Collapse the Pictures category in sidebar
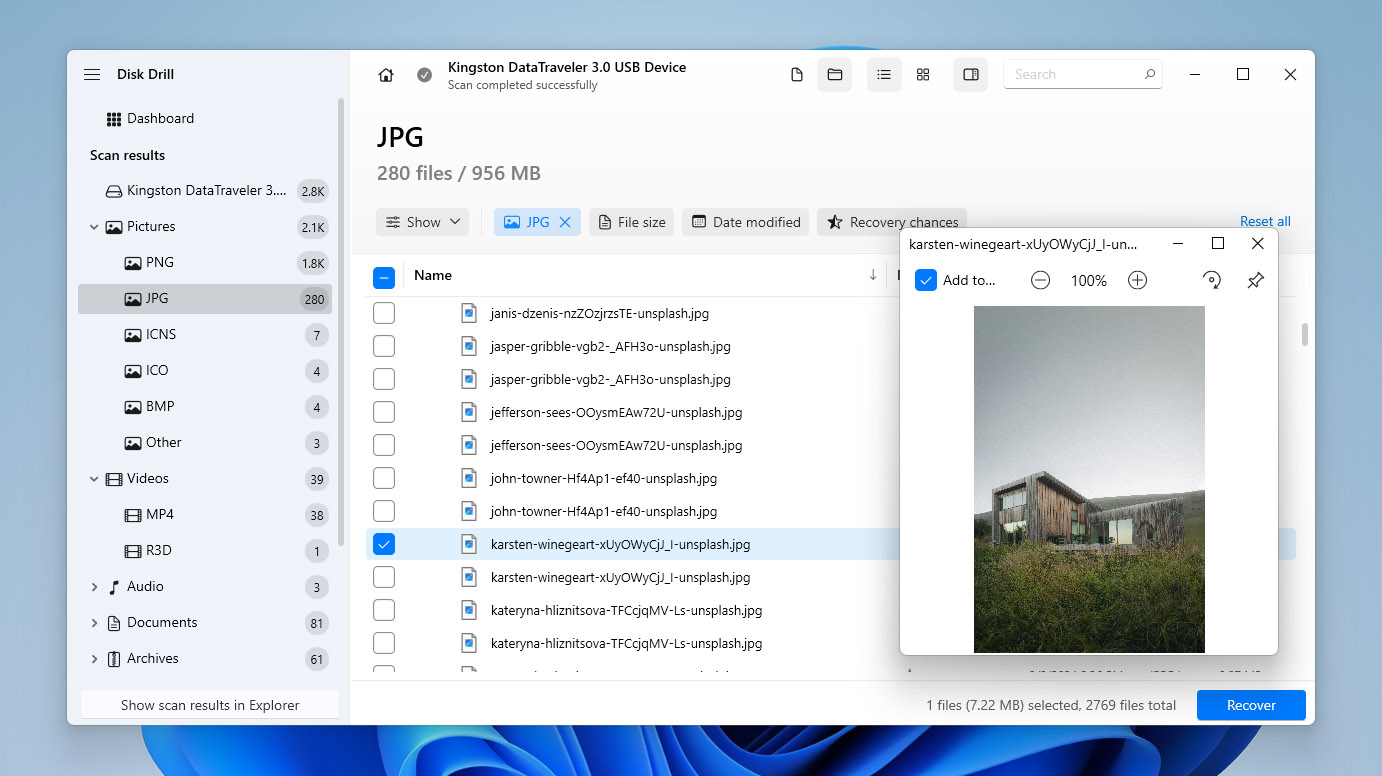 coord(95,227)
